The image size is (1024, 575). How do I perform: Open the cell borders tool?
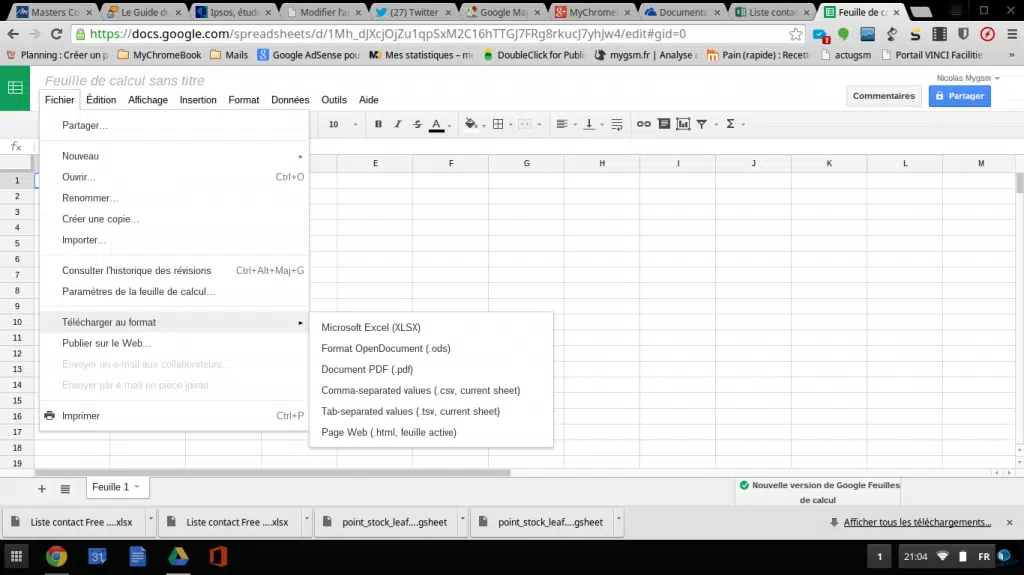pos(498,124)
